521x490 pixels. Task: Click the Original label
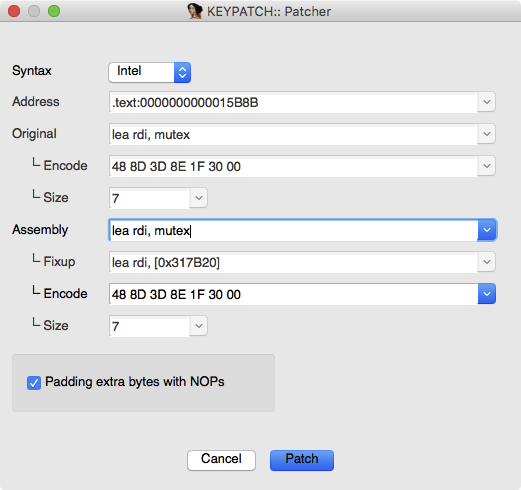click(34, 134)
